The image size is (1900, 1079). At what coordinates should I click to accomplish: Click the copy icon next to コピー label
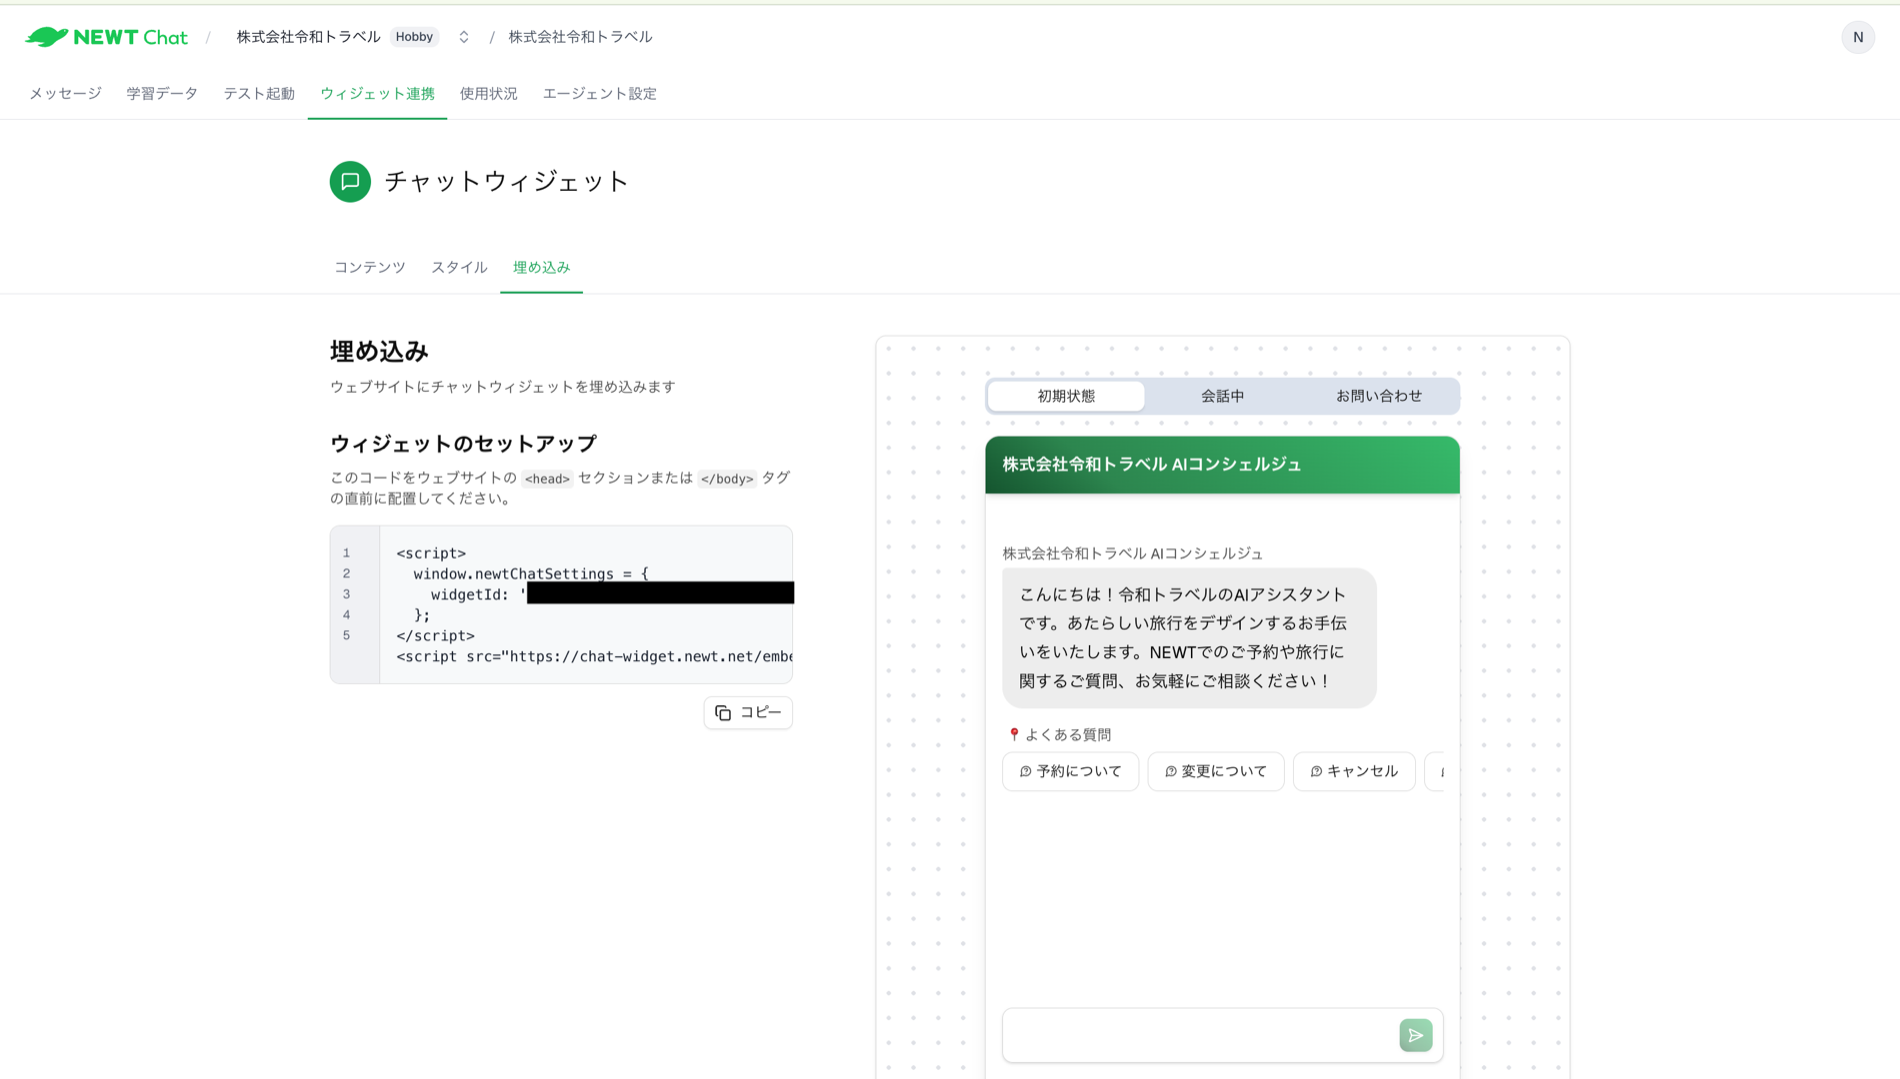pos(724,712)
